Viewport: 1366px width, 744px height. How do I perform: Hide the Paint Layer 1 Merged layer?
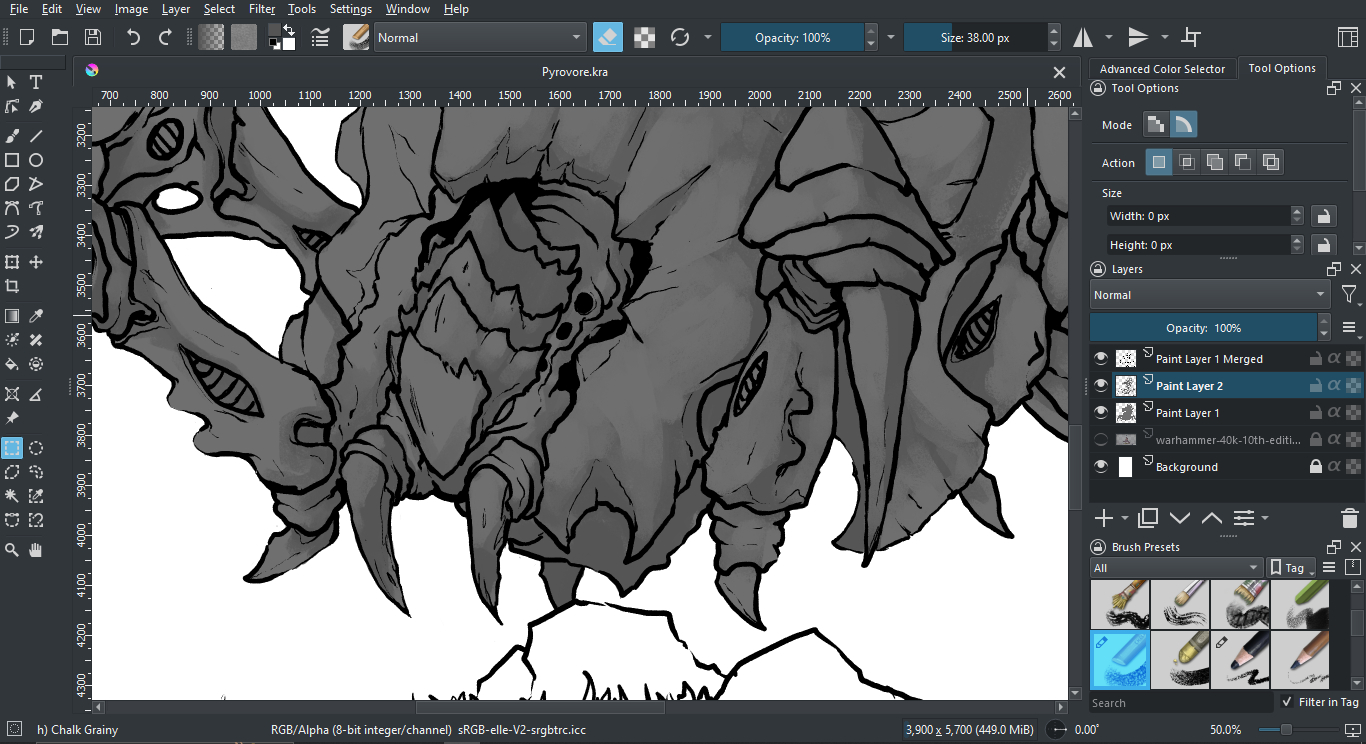click(1101, 359)
